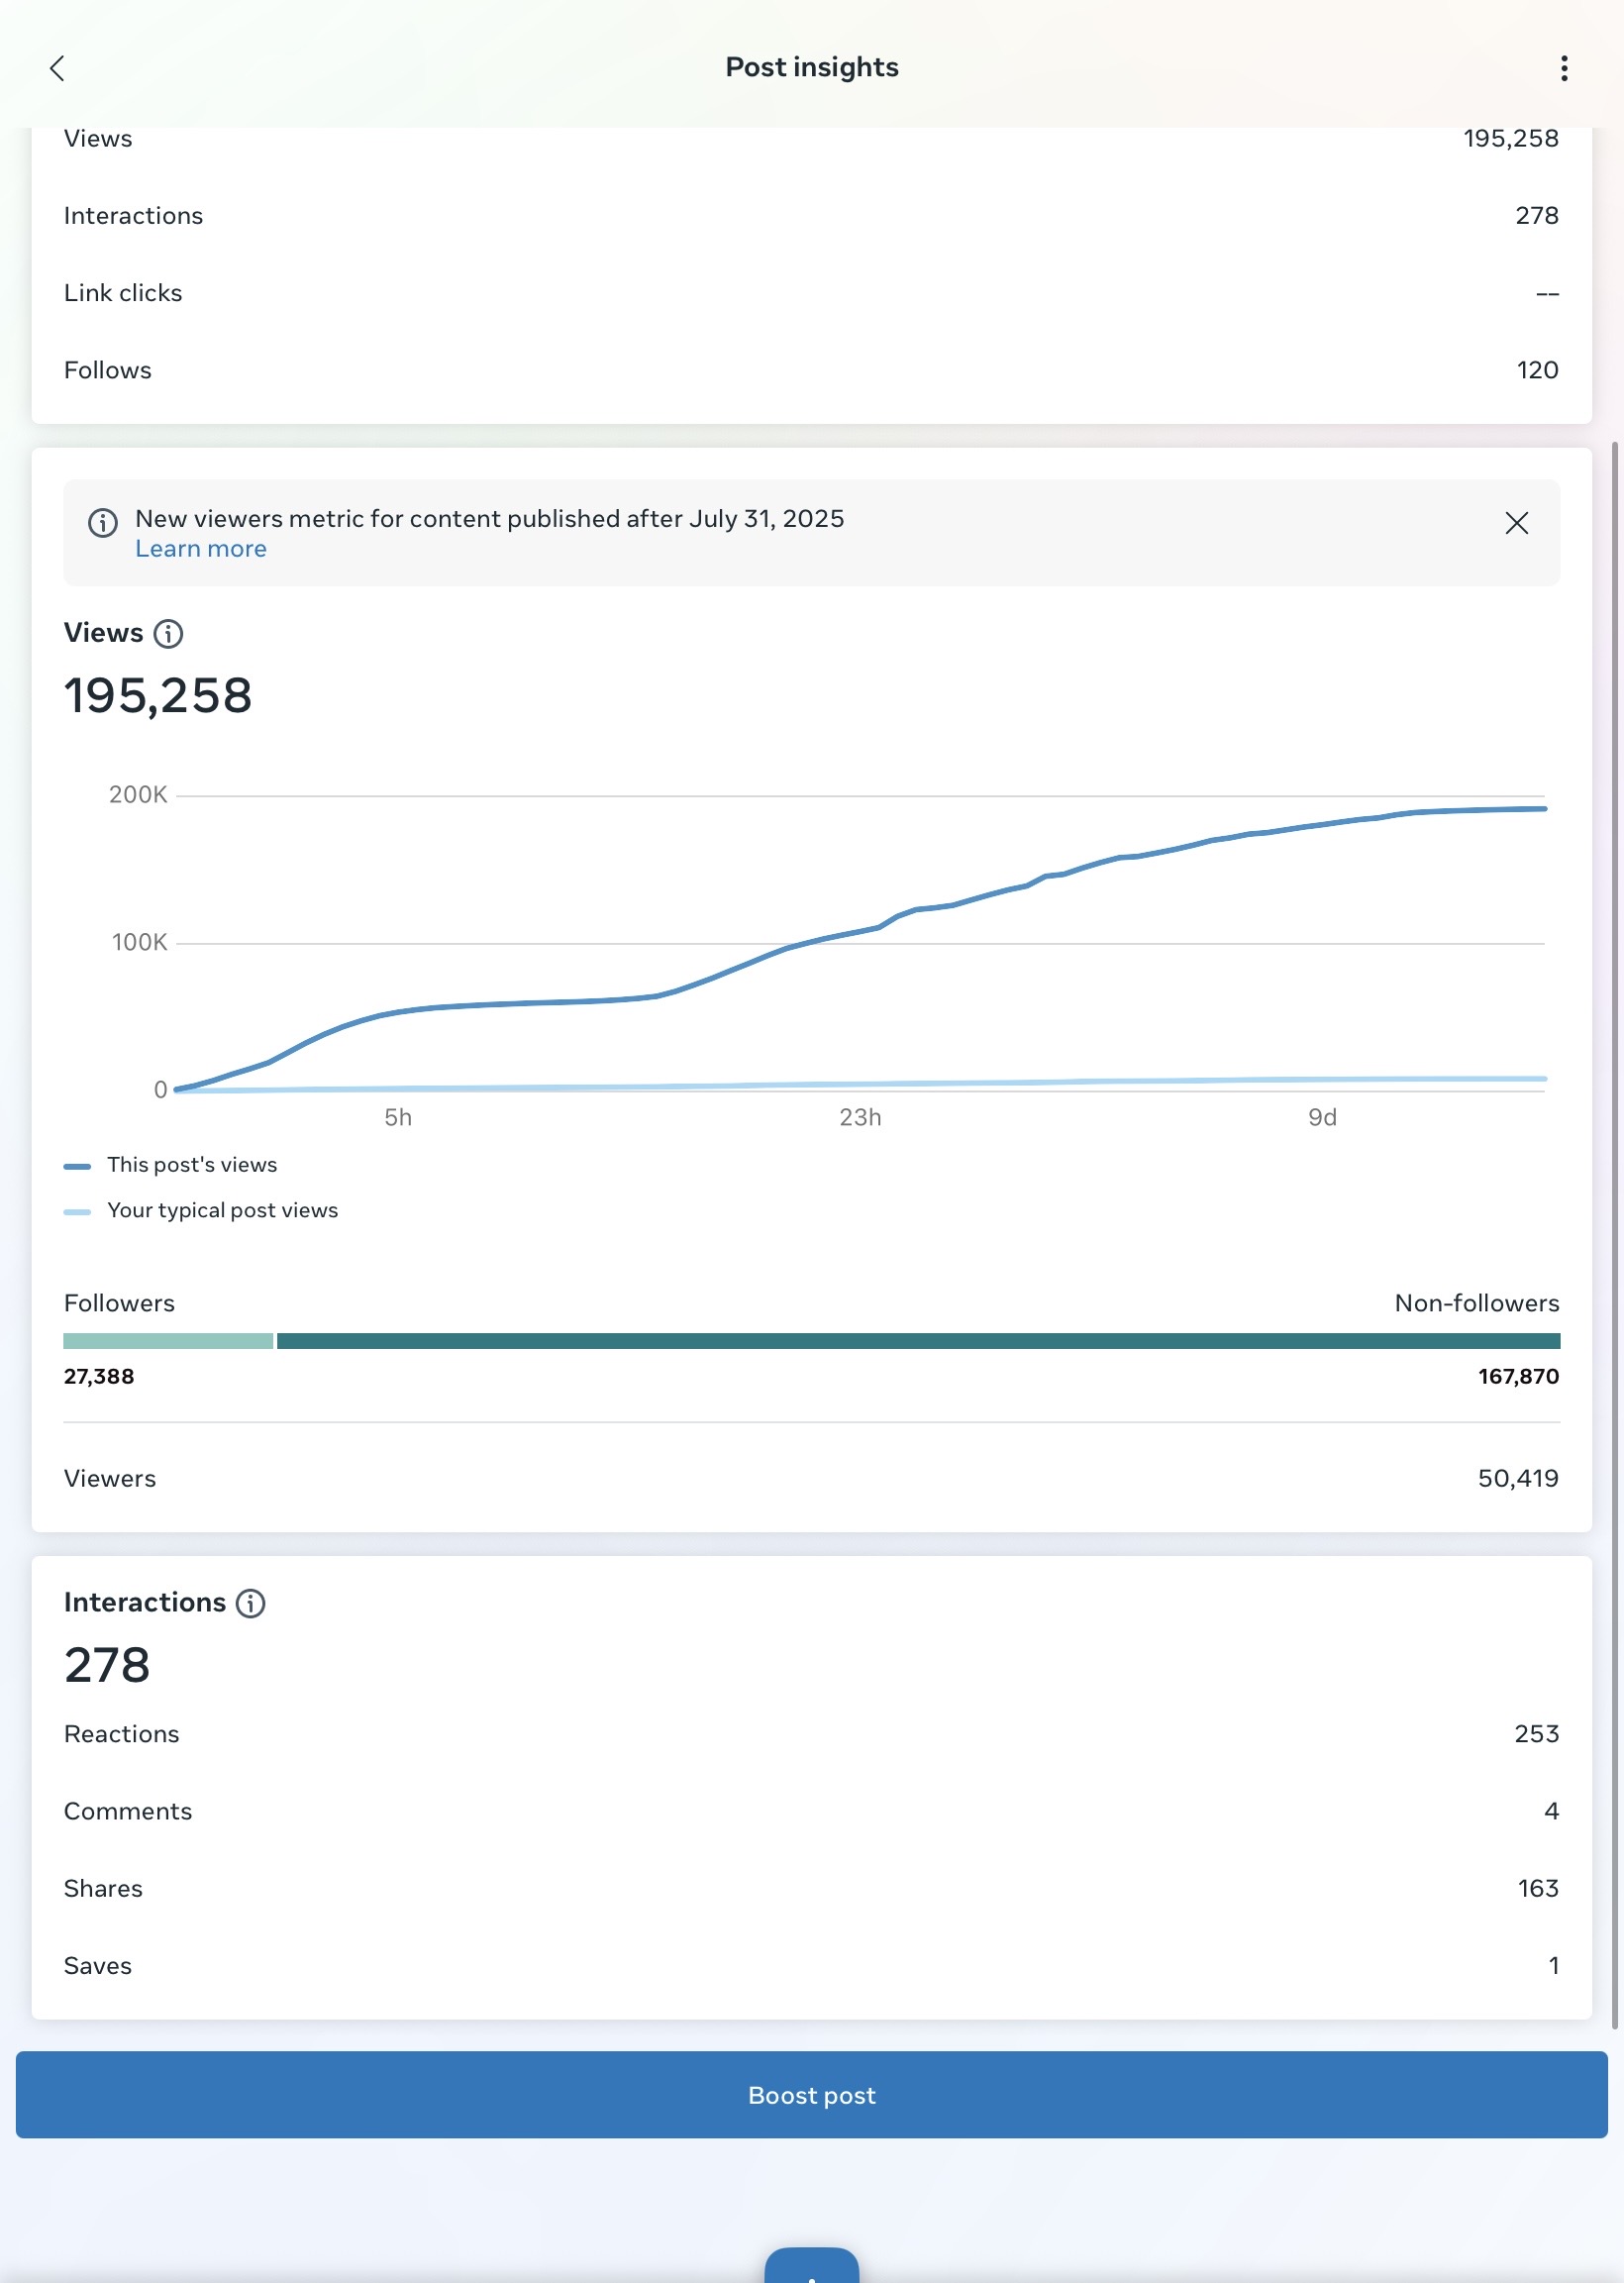Screen dimensions: 1624x2283
Task: Click the notice's information icon
Action: click(103, 523)
